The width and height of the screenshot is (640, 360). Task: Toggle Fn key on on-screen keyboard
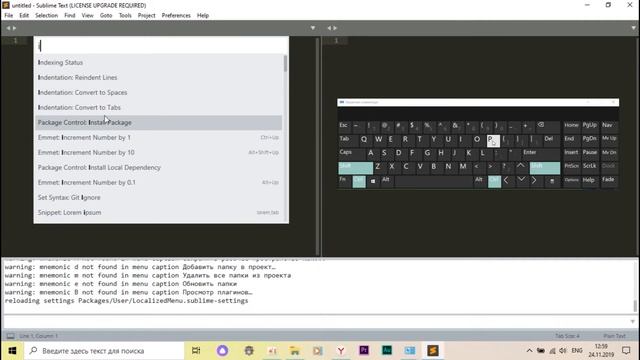tap(344, 181)
